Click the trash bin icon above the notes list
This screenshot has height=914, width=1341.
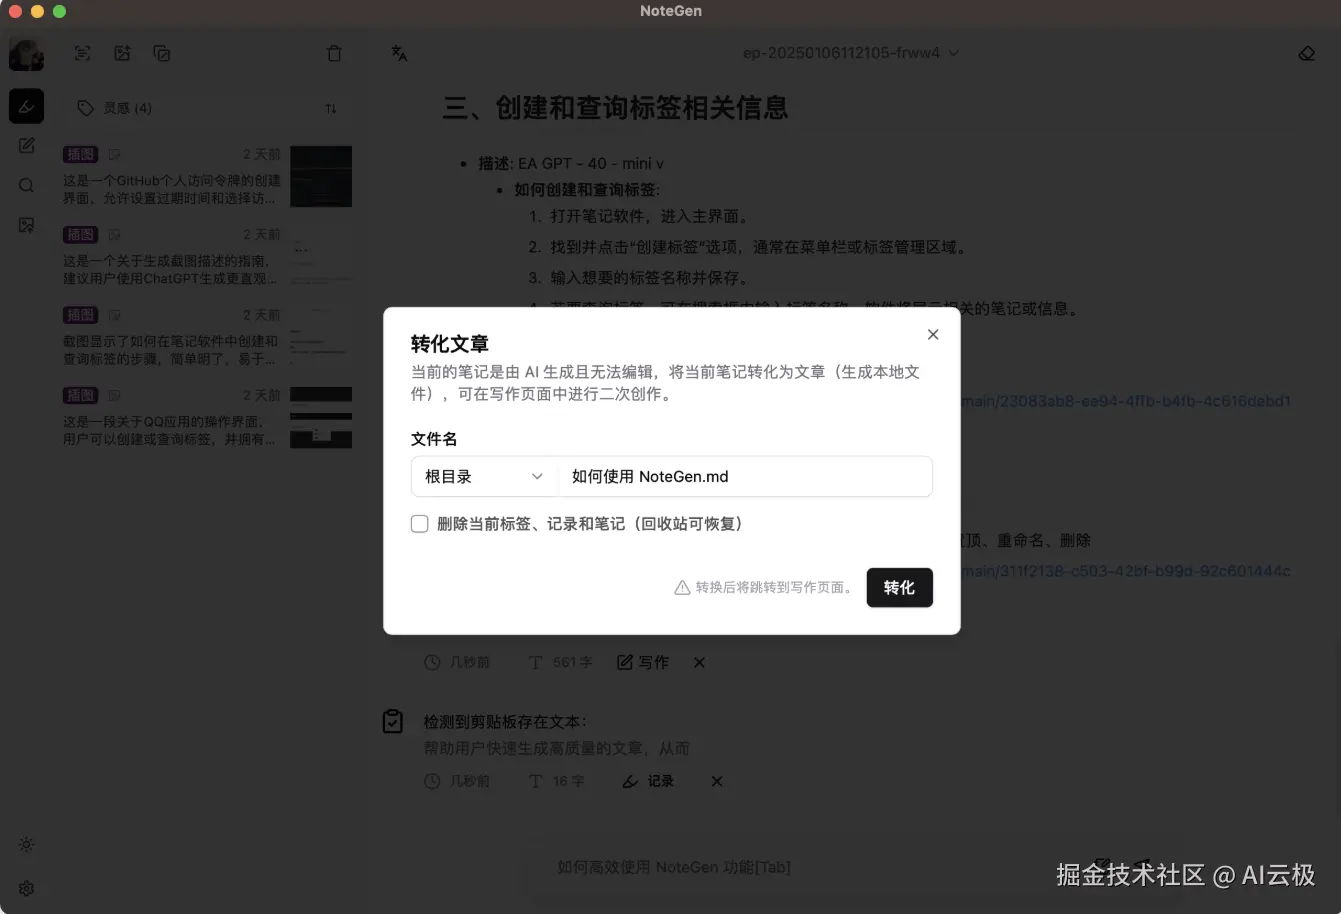point(334,54)
